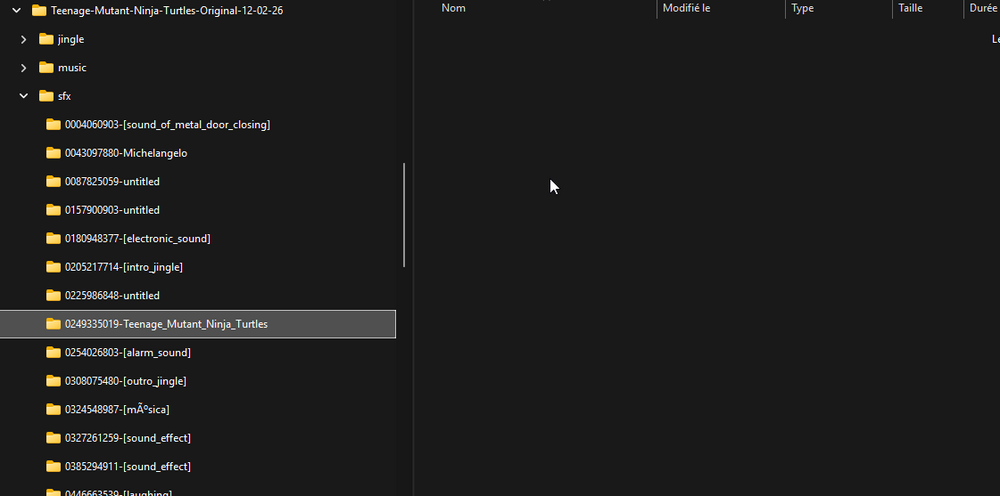Click the alarm_sound folder icon

(54, 353)
